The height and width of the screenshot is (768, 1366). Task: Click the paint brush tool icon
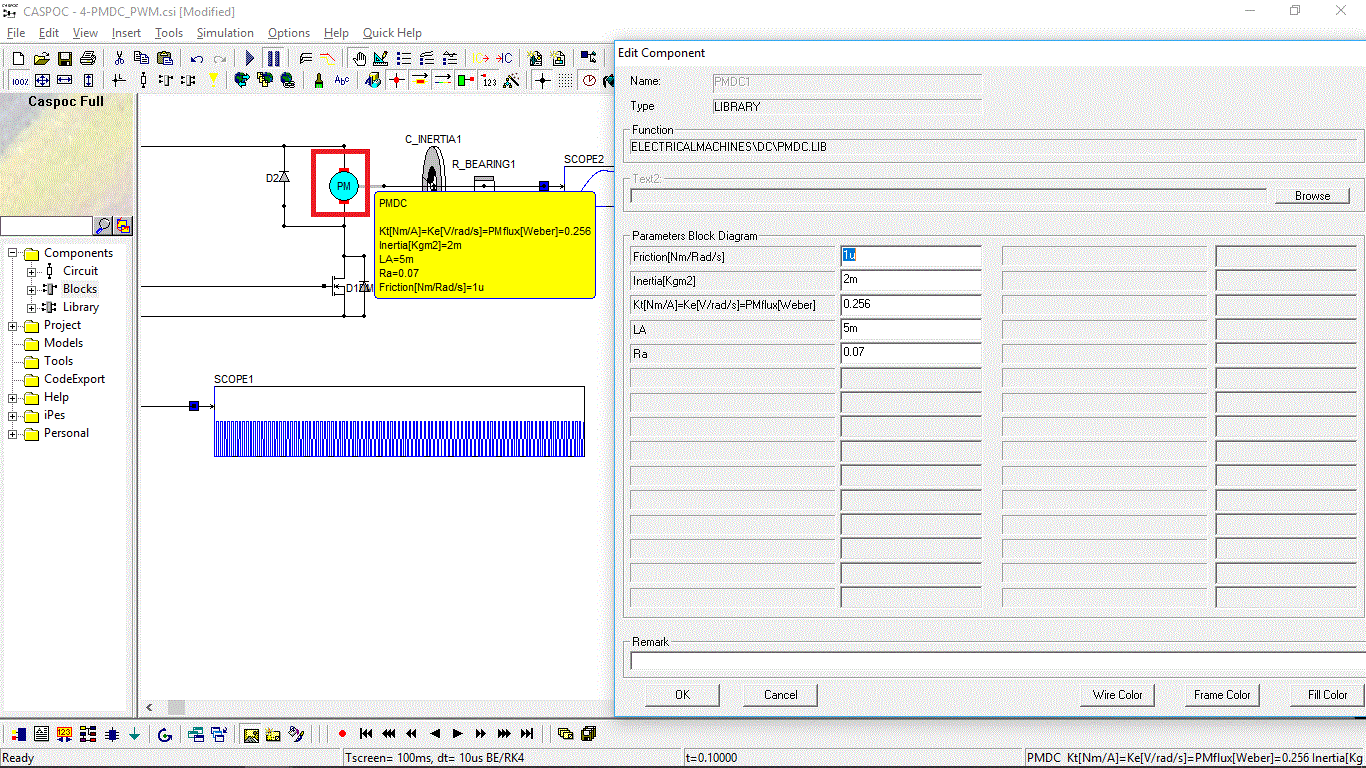tap(319, 80)
